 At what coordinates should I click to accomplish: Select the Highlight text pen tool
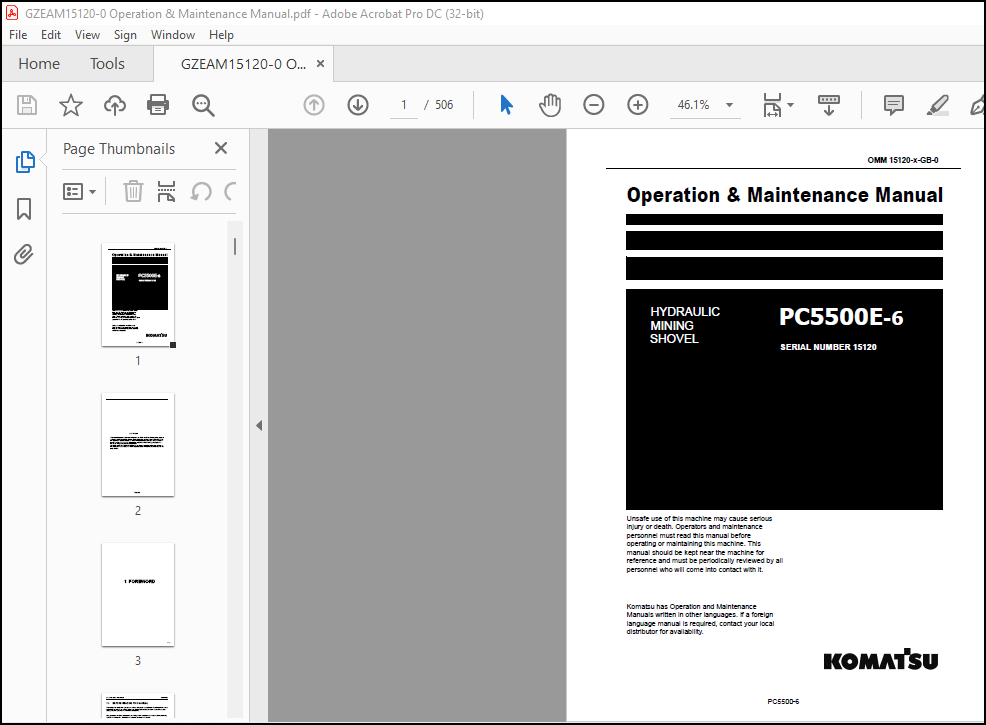(x=938, y=105)
